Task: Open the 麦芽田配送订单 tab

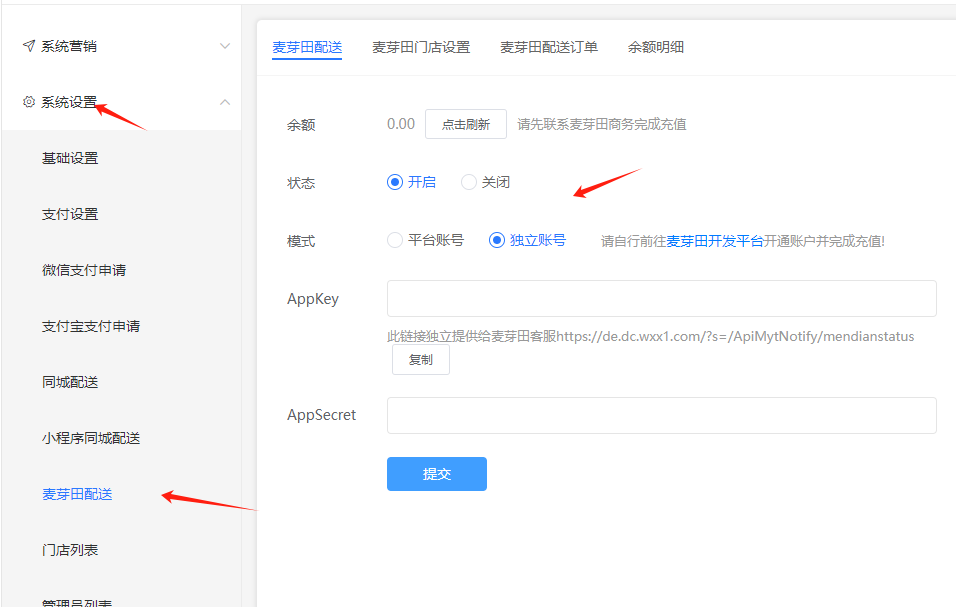Action: click(x=549, y=47)
